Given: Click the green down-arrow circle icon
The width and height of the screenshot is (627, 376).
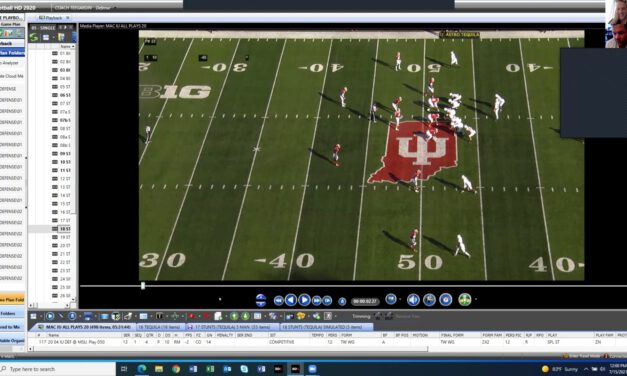Looking at the screenshot, I should [x=246, y=316].
